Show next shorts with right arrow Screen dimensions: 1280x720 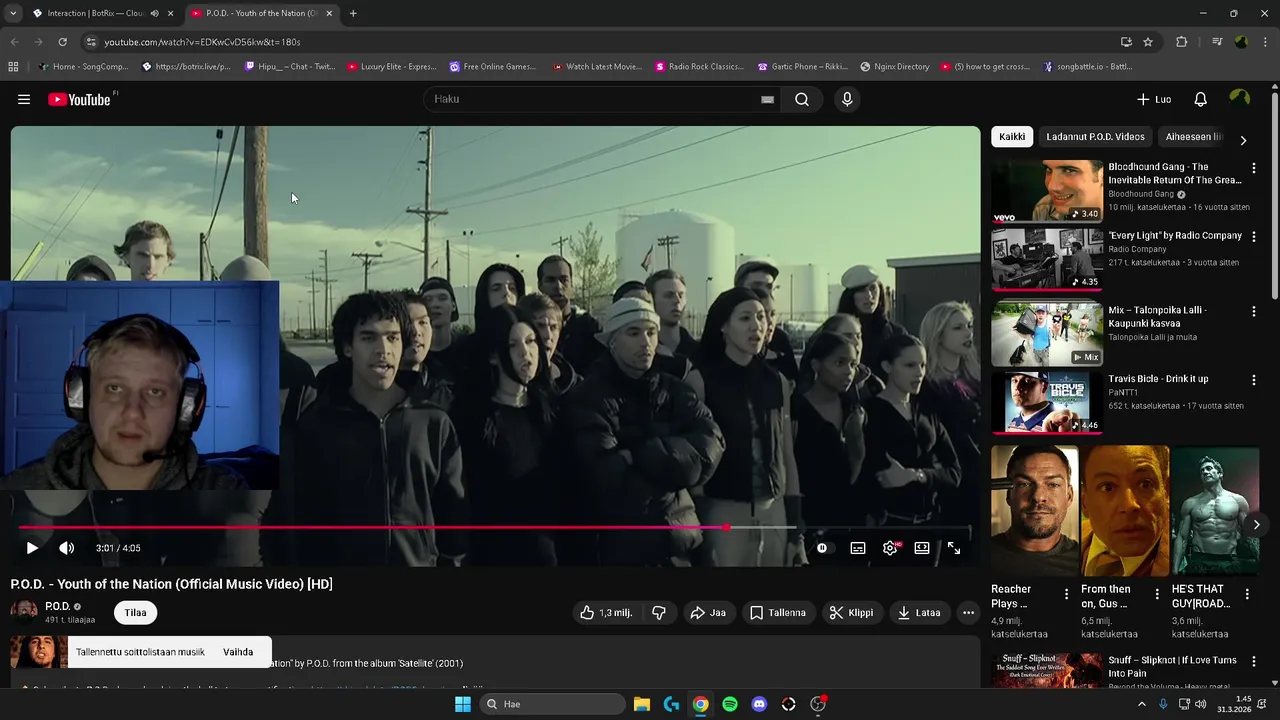(1256, 524)
